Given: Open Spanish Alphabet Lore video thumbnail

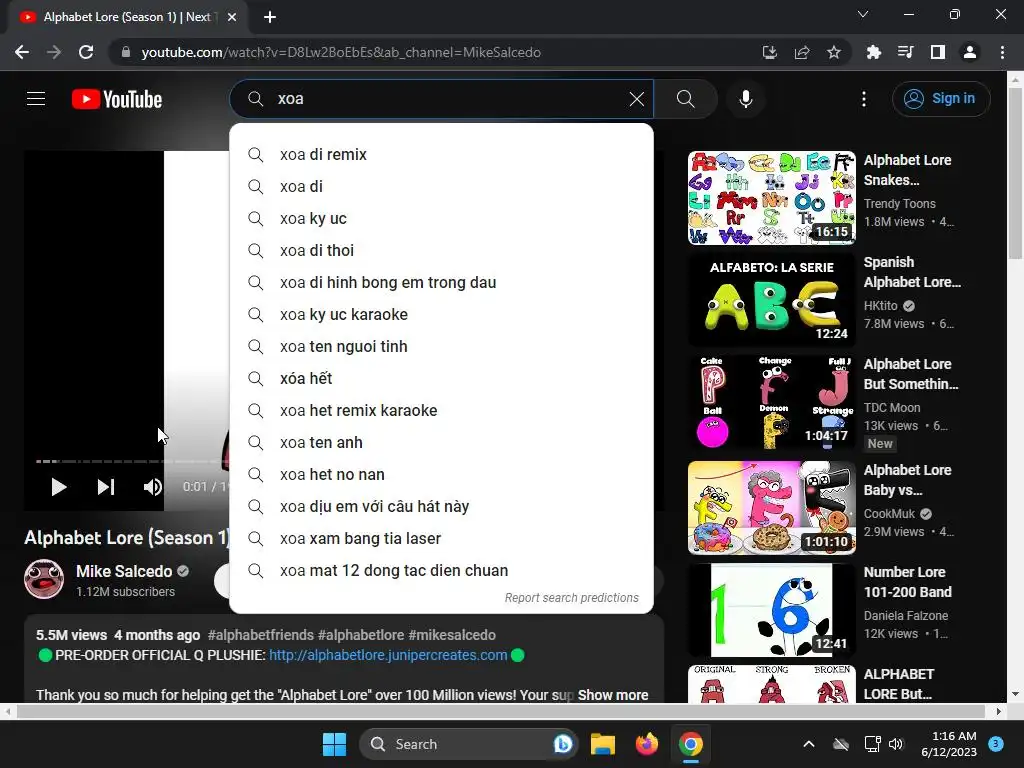Looking at the screenshot, I should pyautogui.click(x=771, y=300).
